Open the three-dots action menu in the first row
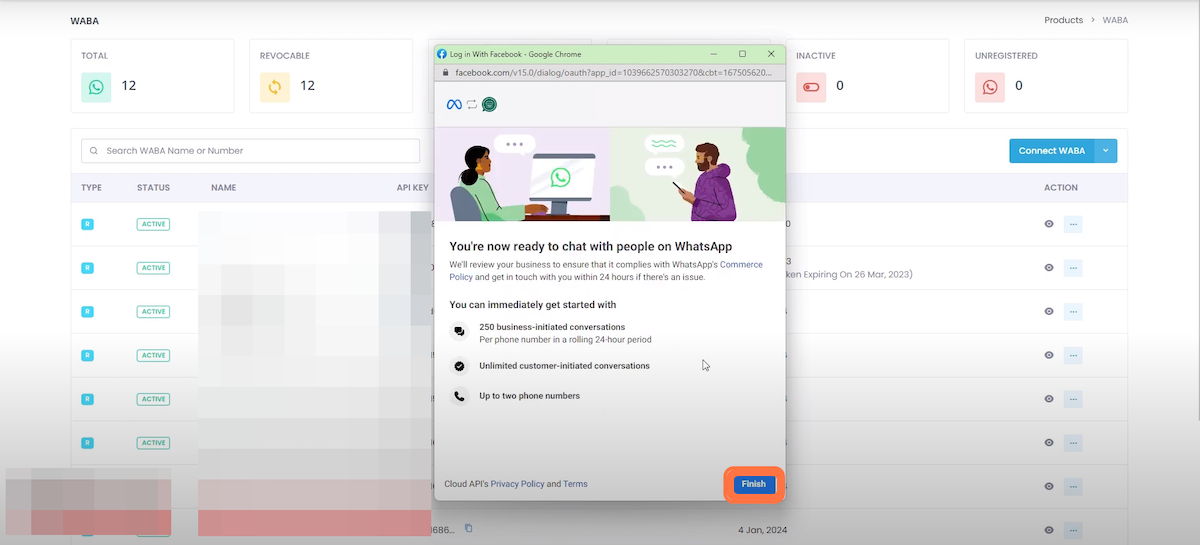The width and height of the screenshot is (1200, 545). click(1073, 224)
